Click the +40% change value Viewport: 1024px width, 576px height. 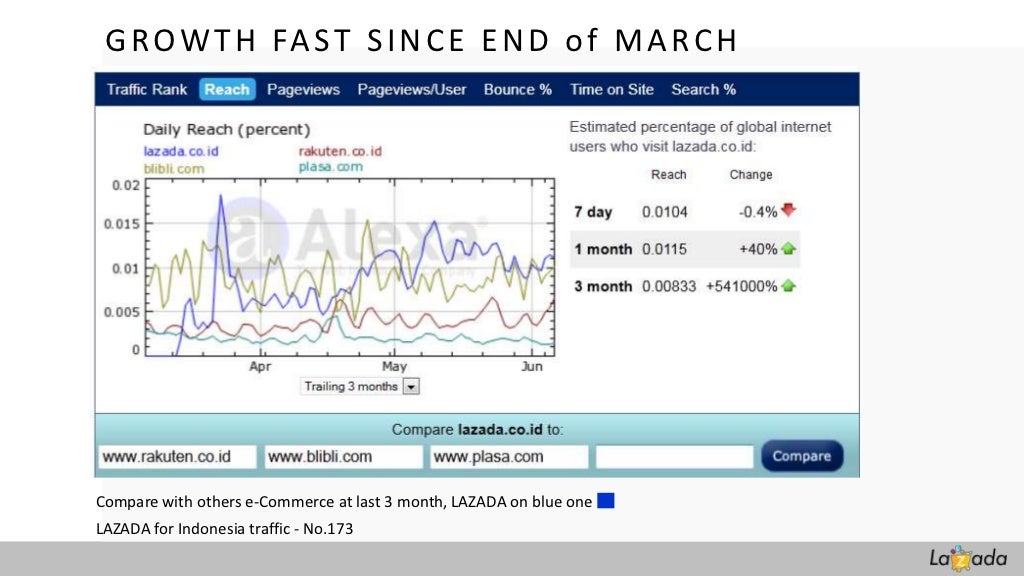[758, 249]
